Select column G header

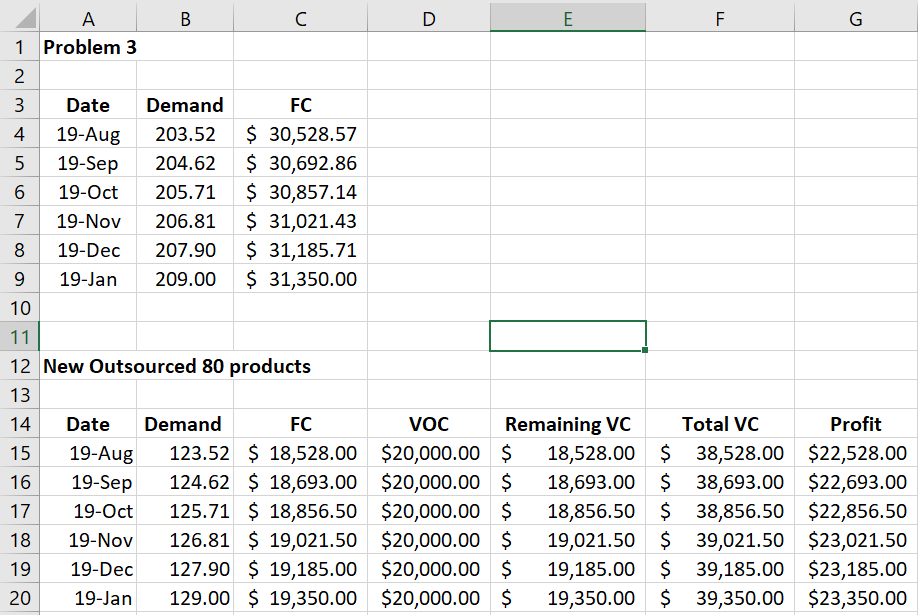(x=856, y=19)
